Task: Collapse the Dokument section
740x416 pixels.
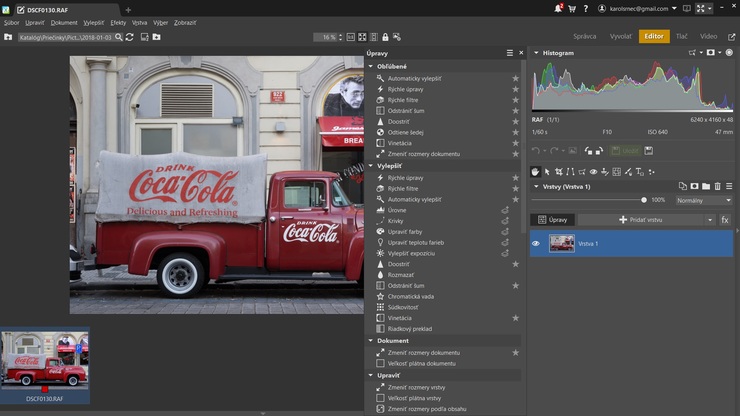Action: tap(371, 340)
